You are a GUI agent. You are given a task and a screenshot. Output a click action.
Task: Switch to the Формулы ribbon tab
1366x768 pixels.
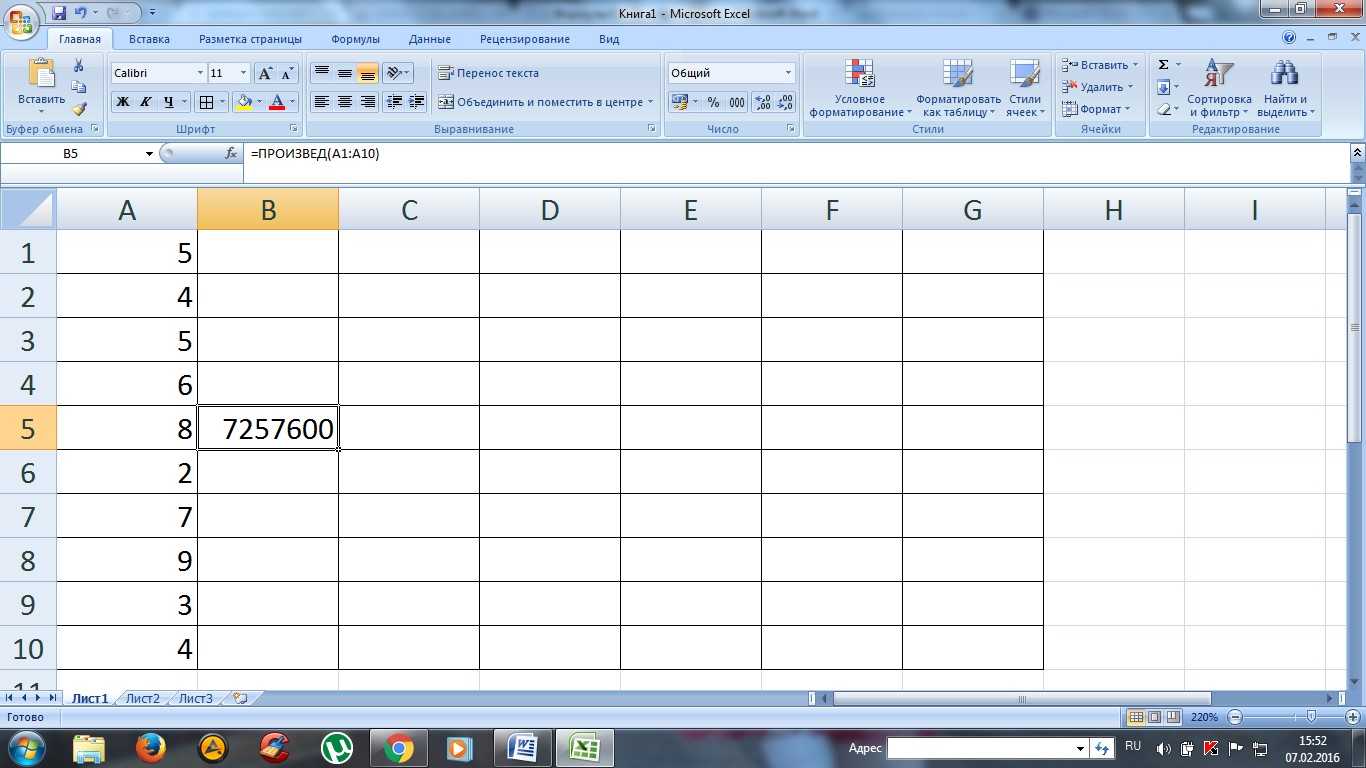[x=355, y=39]
